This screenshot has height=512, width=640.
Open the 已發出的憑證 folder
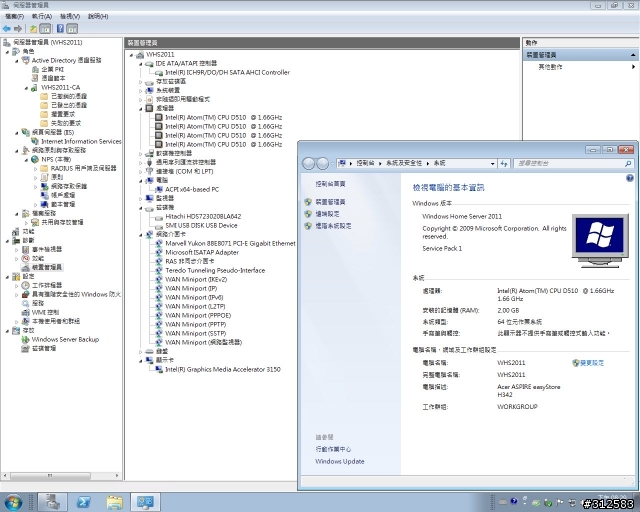(x=69, y=105)
